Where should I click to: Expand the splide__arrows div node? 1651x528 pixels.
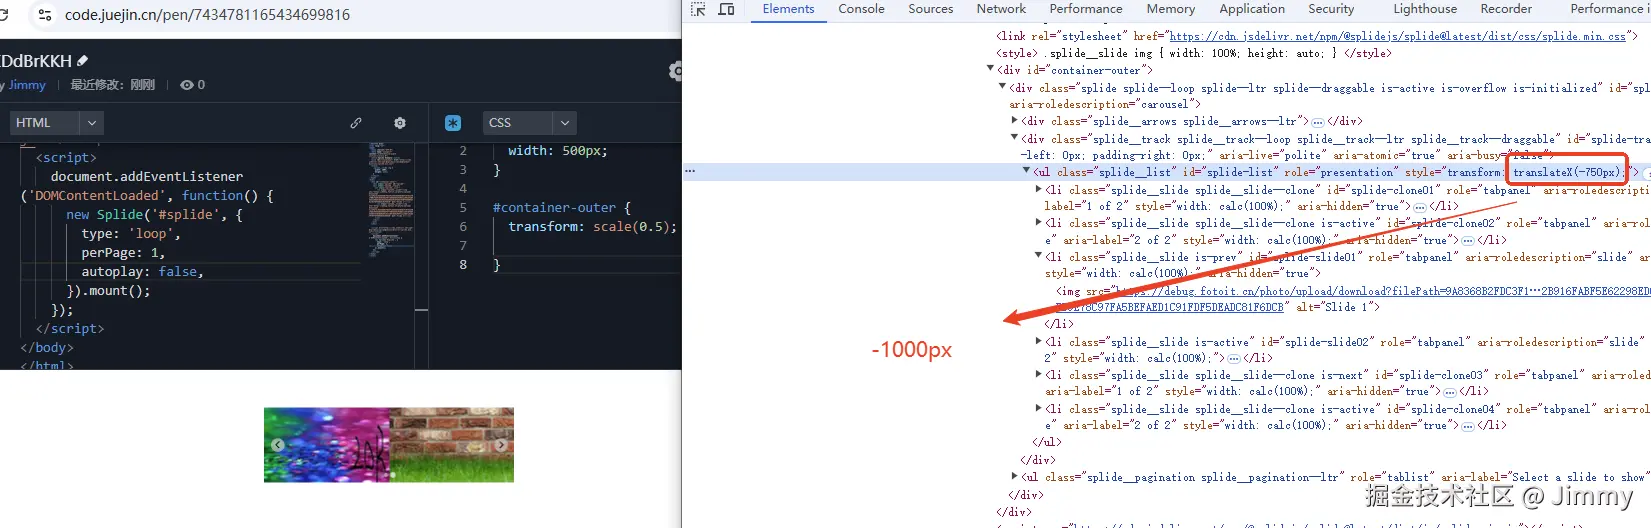tap(1015, 120)
